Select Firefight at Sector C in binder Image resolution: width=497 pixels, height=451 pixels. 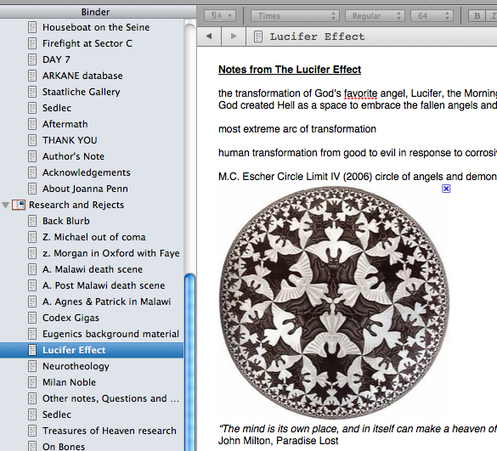click(x=87, y=43)
